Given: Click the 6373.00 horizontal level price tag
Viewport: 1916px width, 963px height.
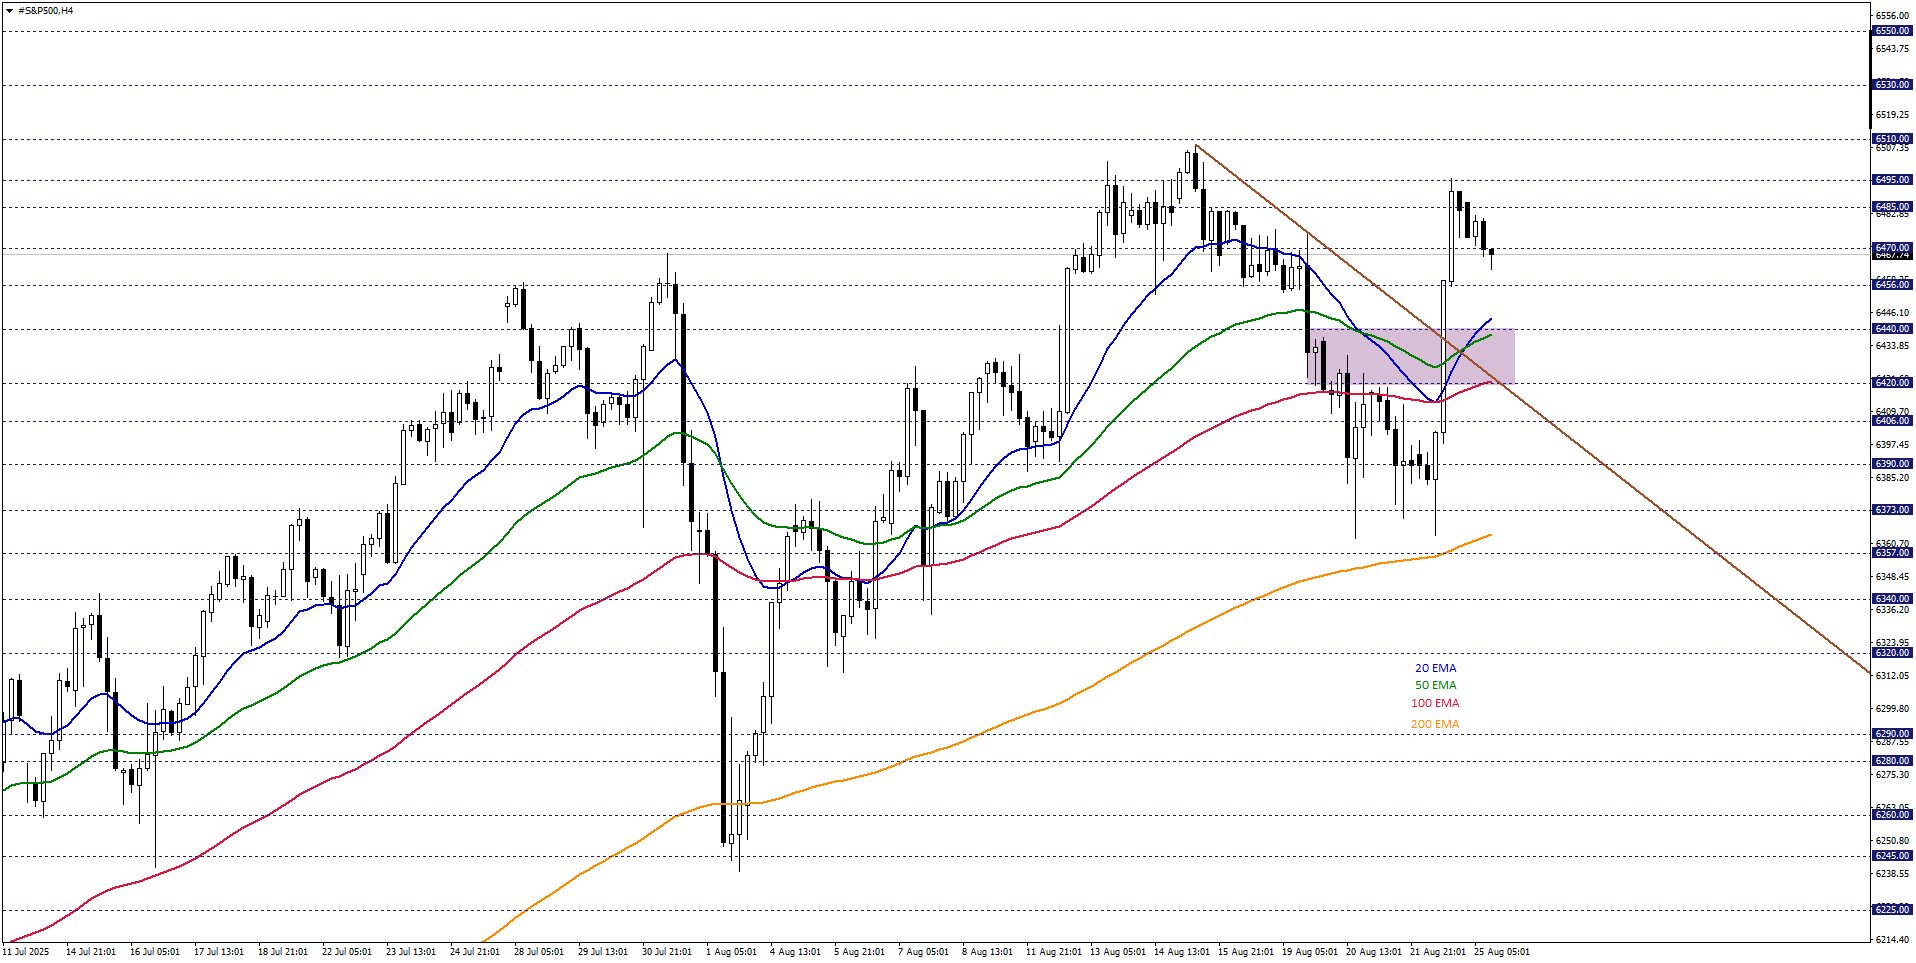Looking at the screenshot, I should 1892,510.
